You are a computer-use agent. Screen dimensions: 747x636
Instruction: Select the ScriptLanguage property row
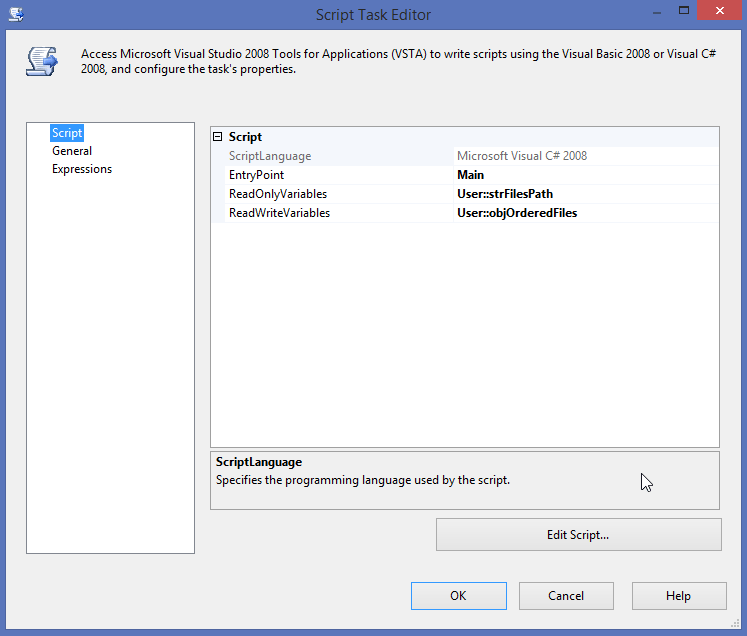pyautogui.click(x=270, y=156)
